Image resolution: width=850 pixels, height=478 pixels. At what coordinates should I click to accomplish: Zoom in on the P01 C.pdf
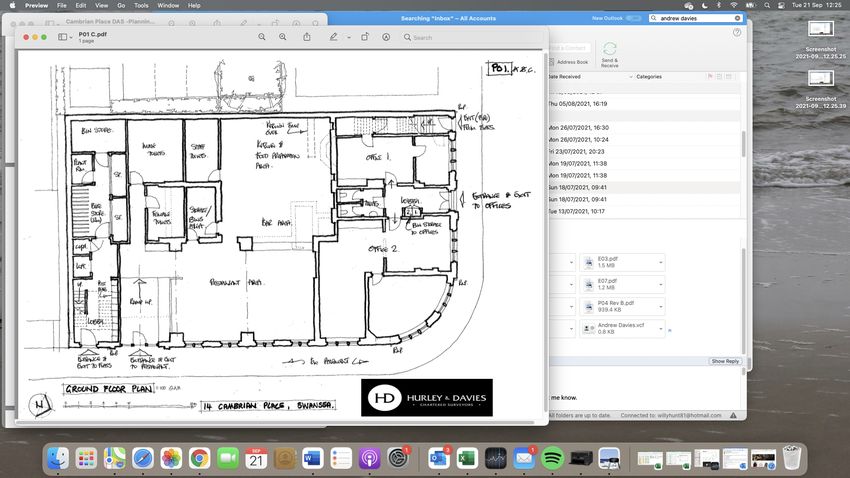click(282, 37)
